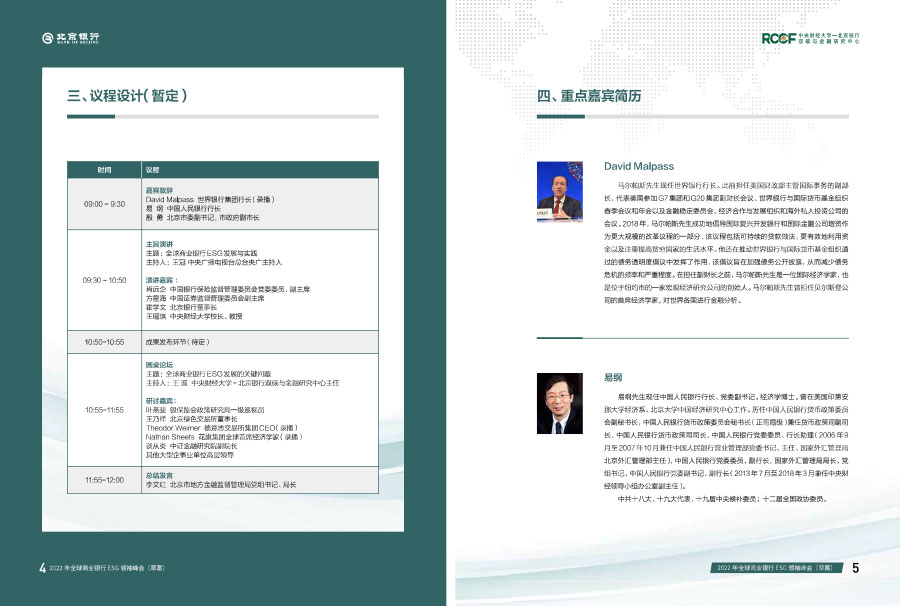Select the 09:30 – 10:50 time cell

(x=104, y=280)
